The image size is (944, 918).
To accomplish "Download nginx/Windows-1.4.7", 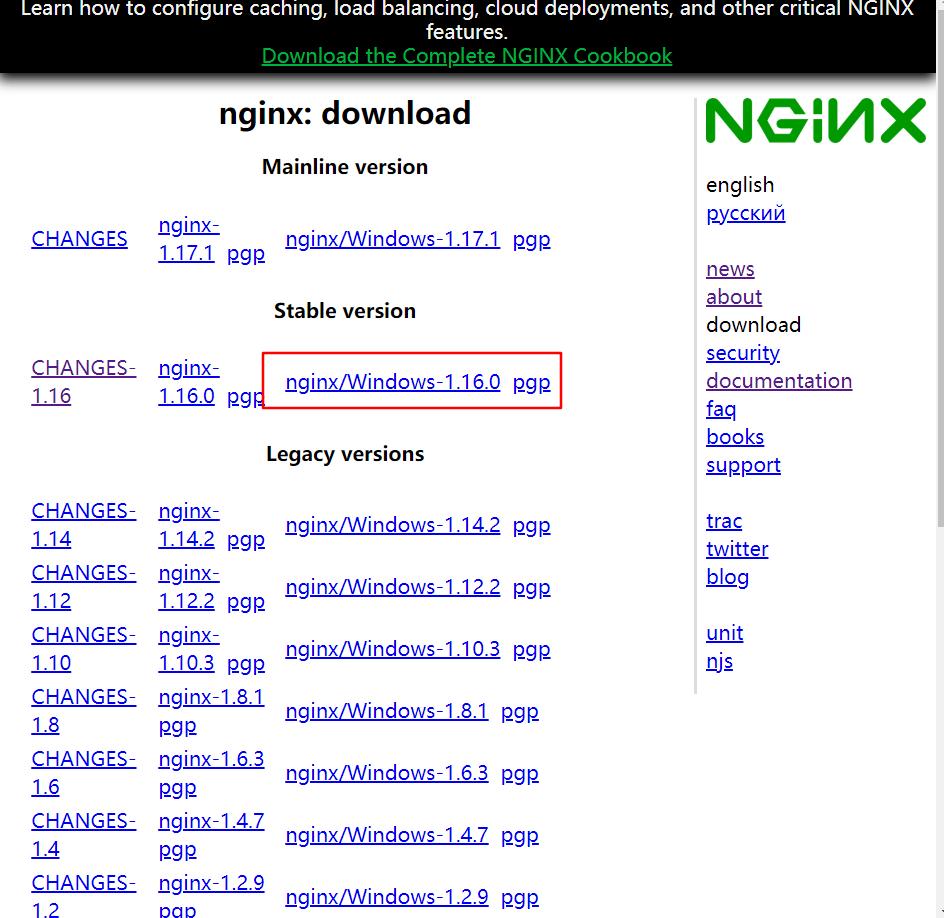I will point(387,835).
